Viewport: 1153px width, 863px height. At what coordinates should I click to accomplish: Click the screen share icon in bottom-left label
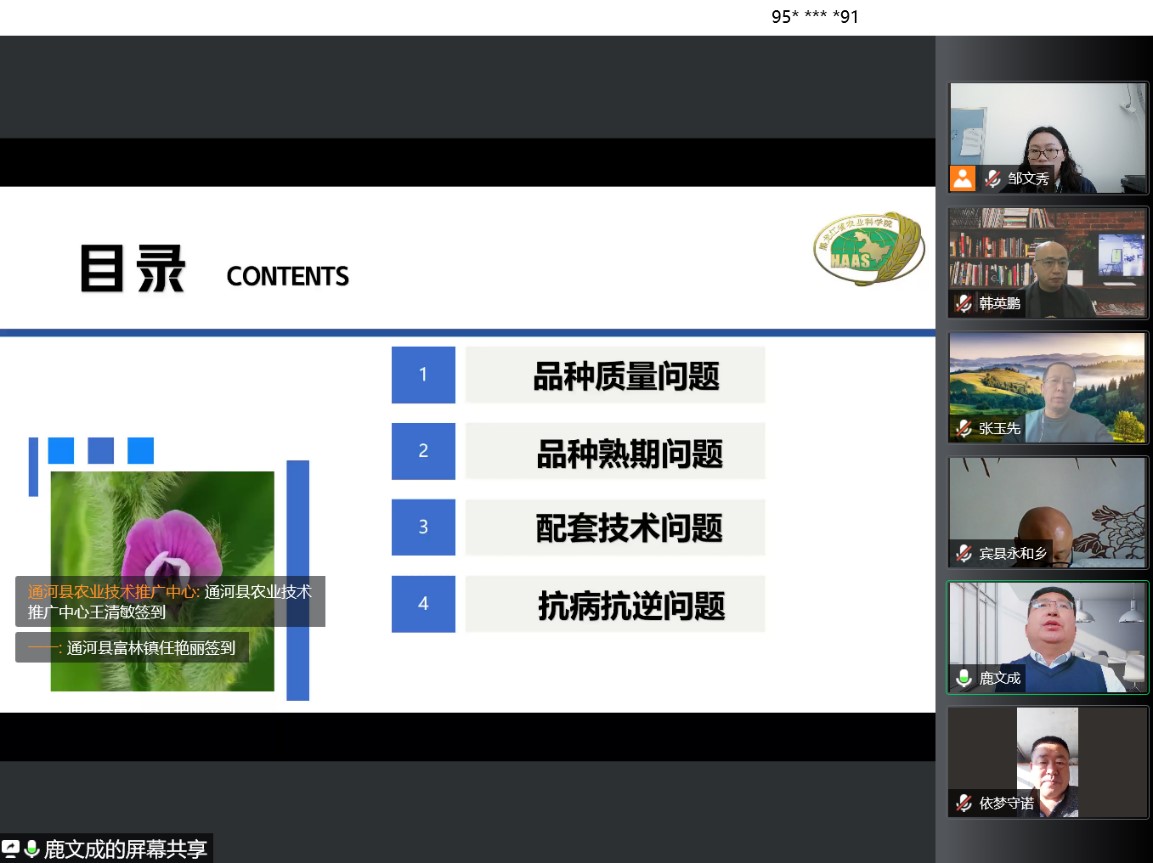(11, 849)
